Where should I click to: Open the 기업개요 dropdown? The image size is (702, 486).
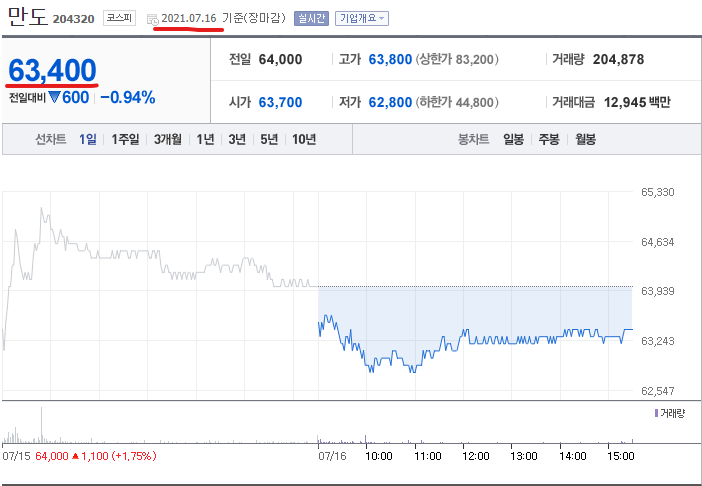tap(362, 18)
